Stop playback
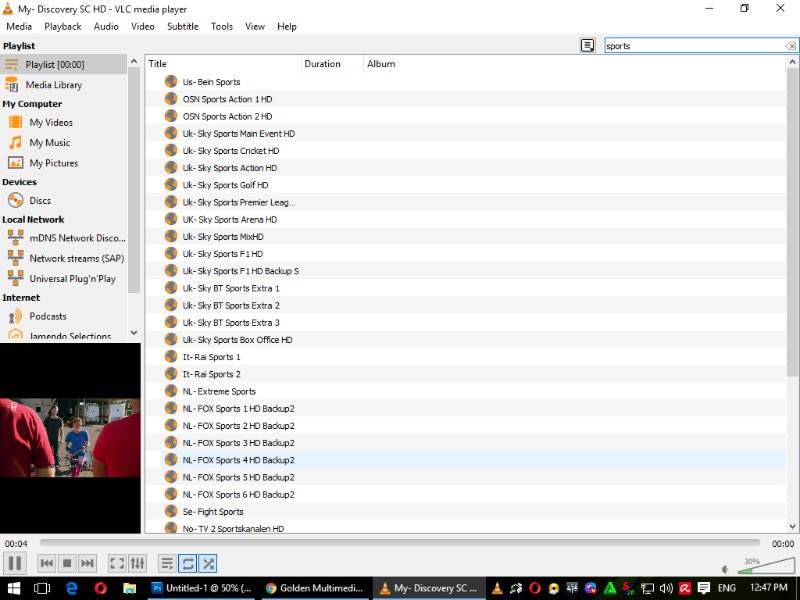 (67, 563)
